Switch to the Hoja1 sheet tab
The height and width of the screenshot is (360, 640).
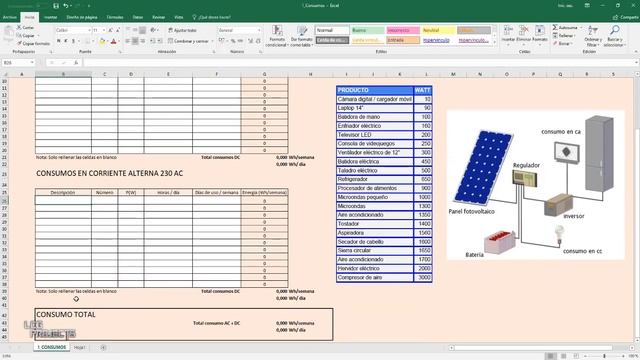80,347
